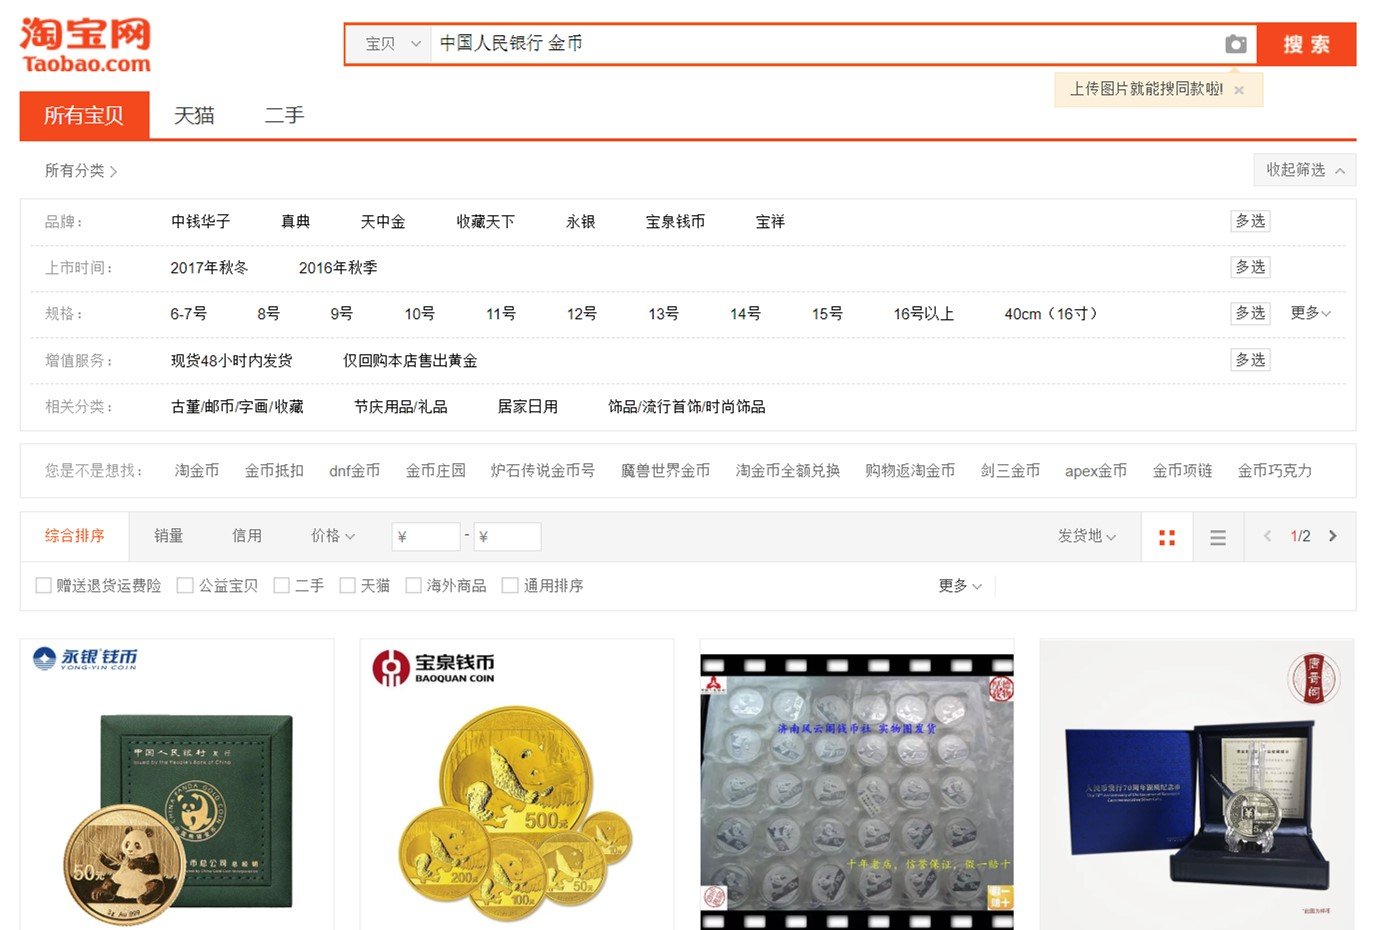Check the 海外商品 overseas products option
Screen dimensions: 1395x930
(413, 585)
